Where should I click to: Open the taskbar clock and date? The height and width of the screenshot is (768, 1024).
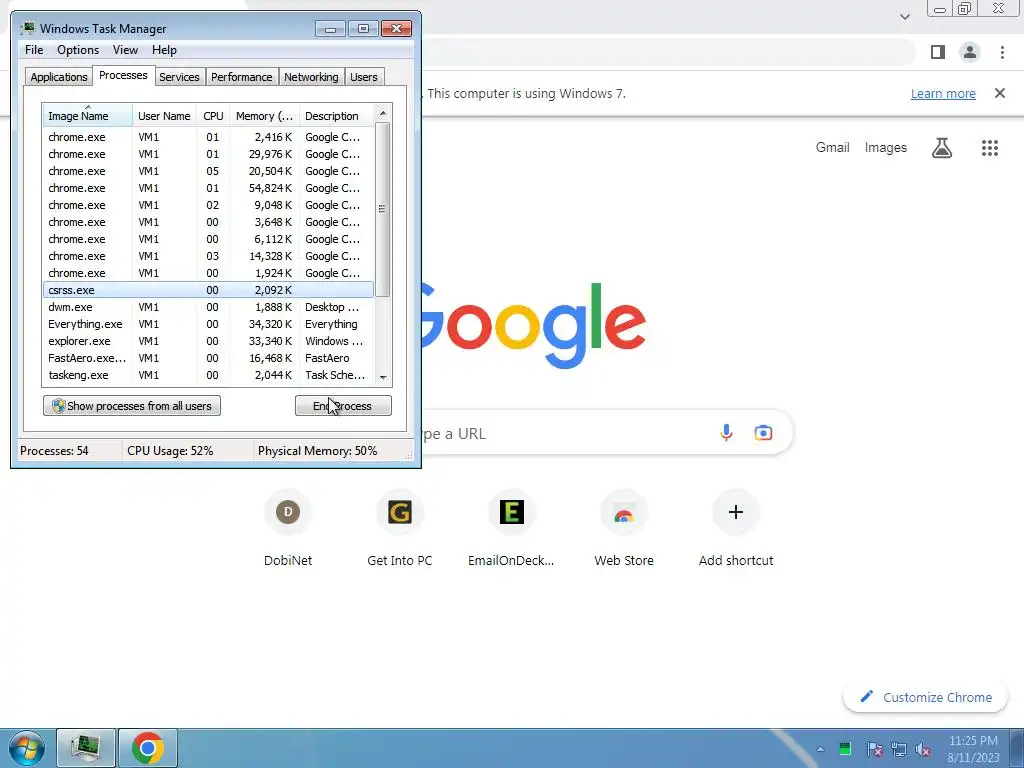point(973,749)
